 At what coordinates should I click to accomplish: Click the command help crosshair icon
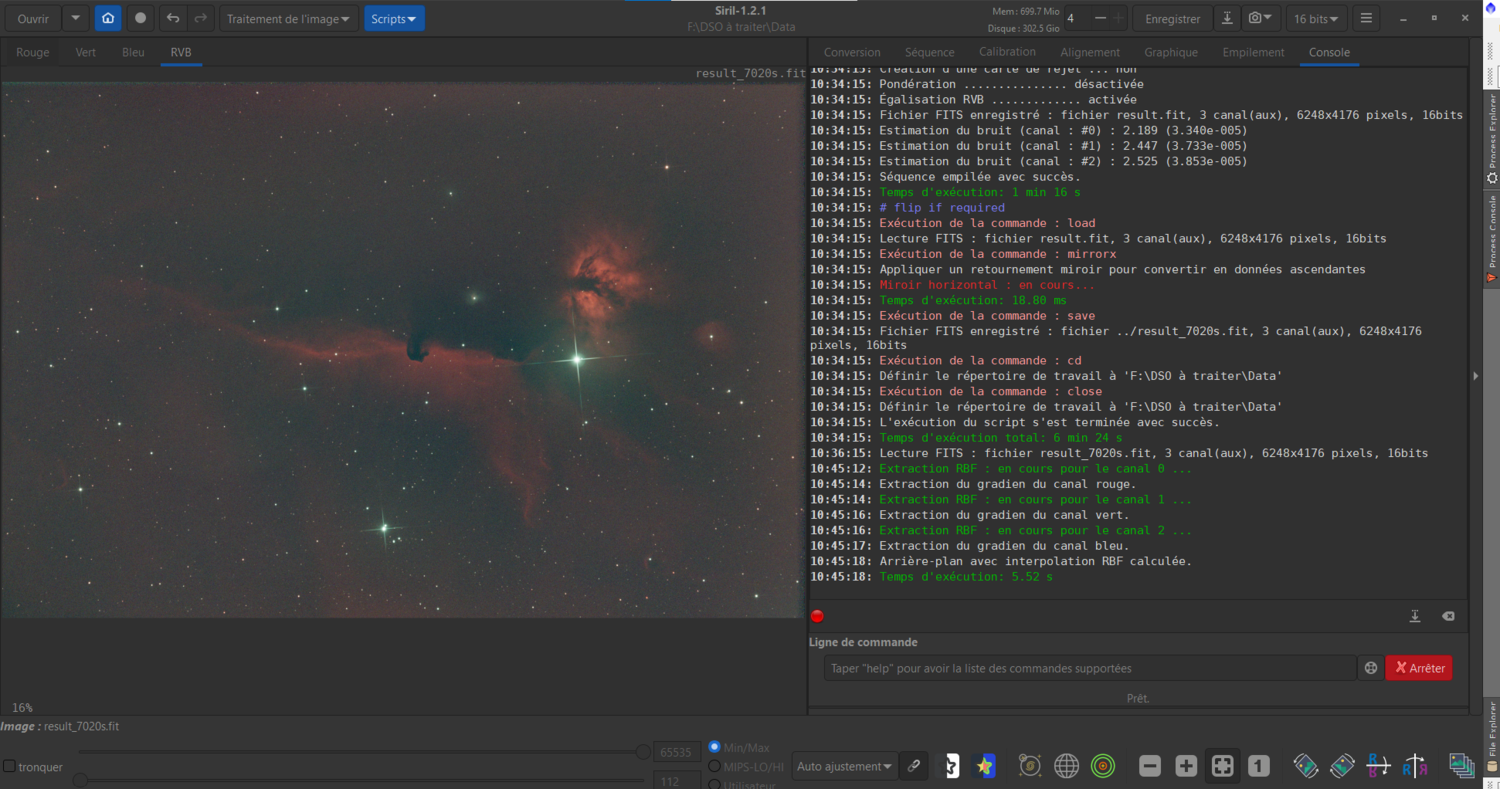[1371, 668]
